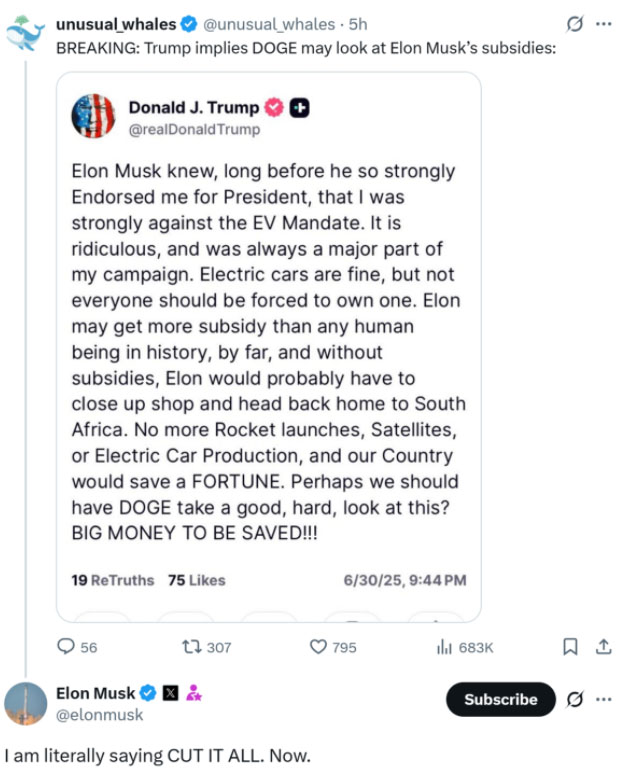
Task: Click the @unusual_whales handle link
Action: point(269,24)
